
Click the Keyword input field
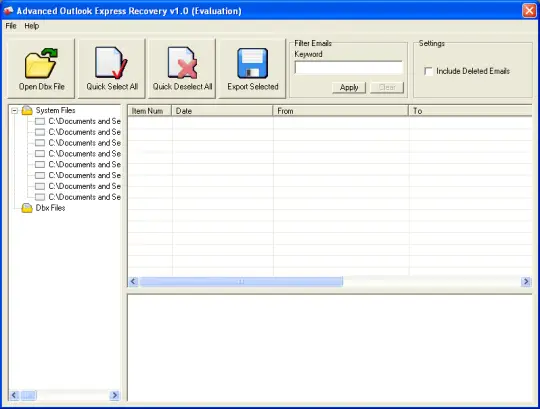(x=349, y=68)
